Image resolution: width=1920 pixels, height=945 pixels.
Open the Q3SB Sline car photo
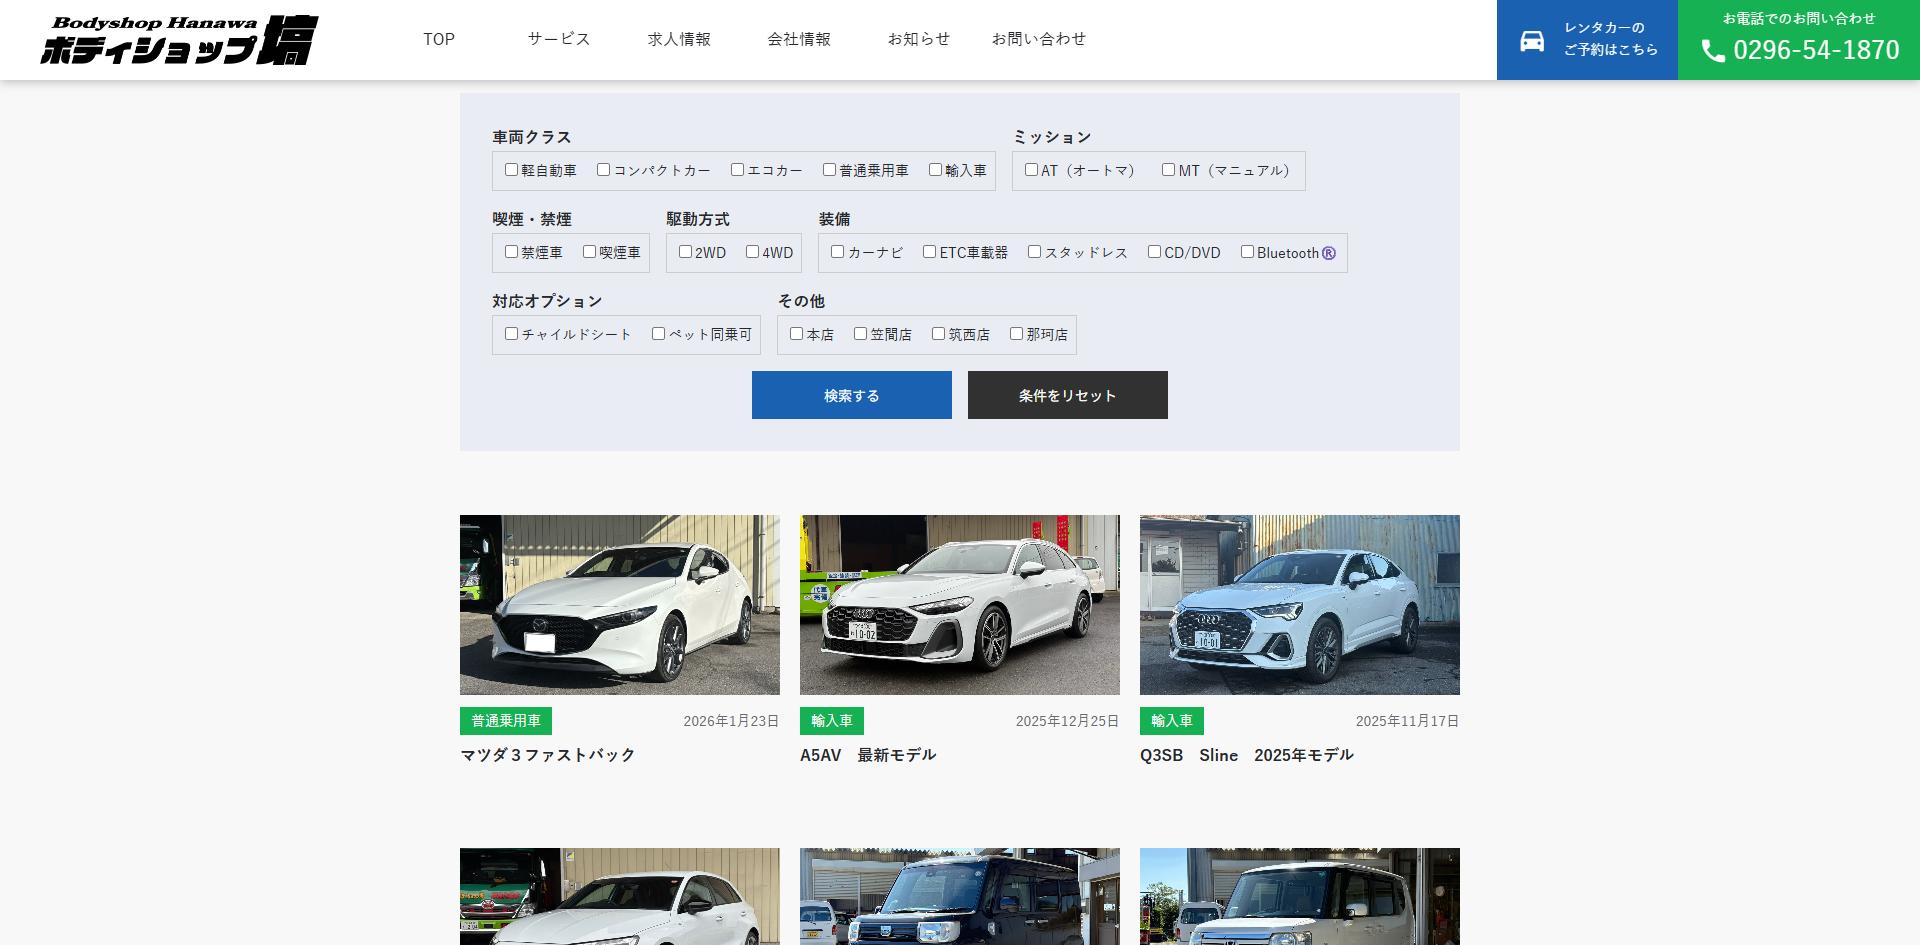click(1300, 605)
